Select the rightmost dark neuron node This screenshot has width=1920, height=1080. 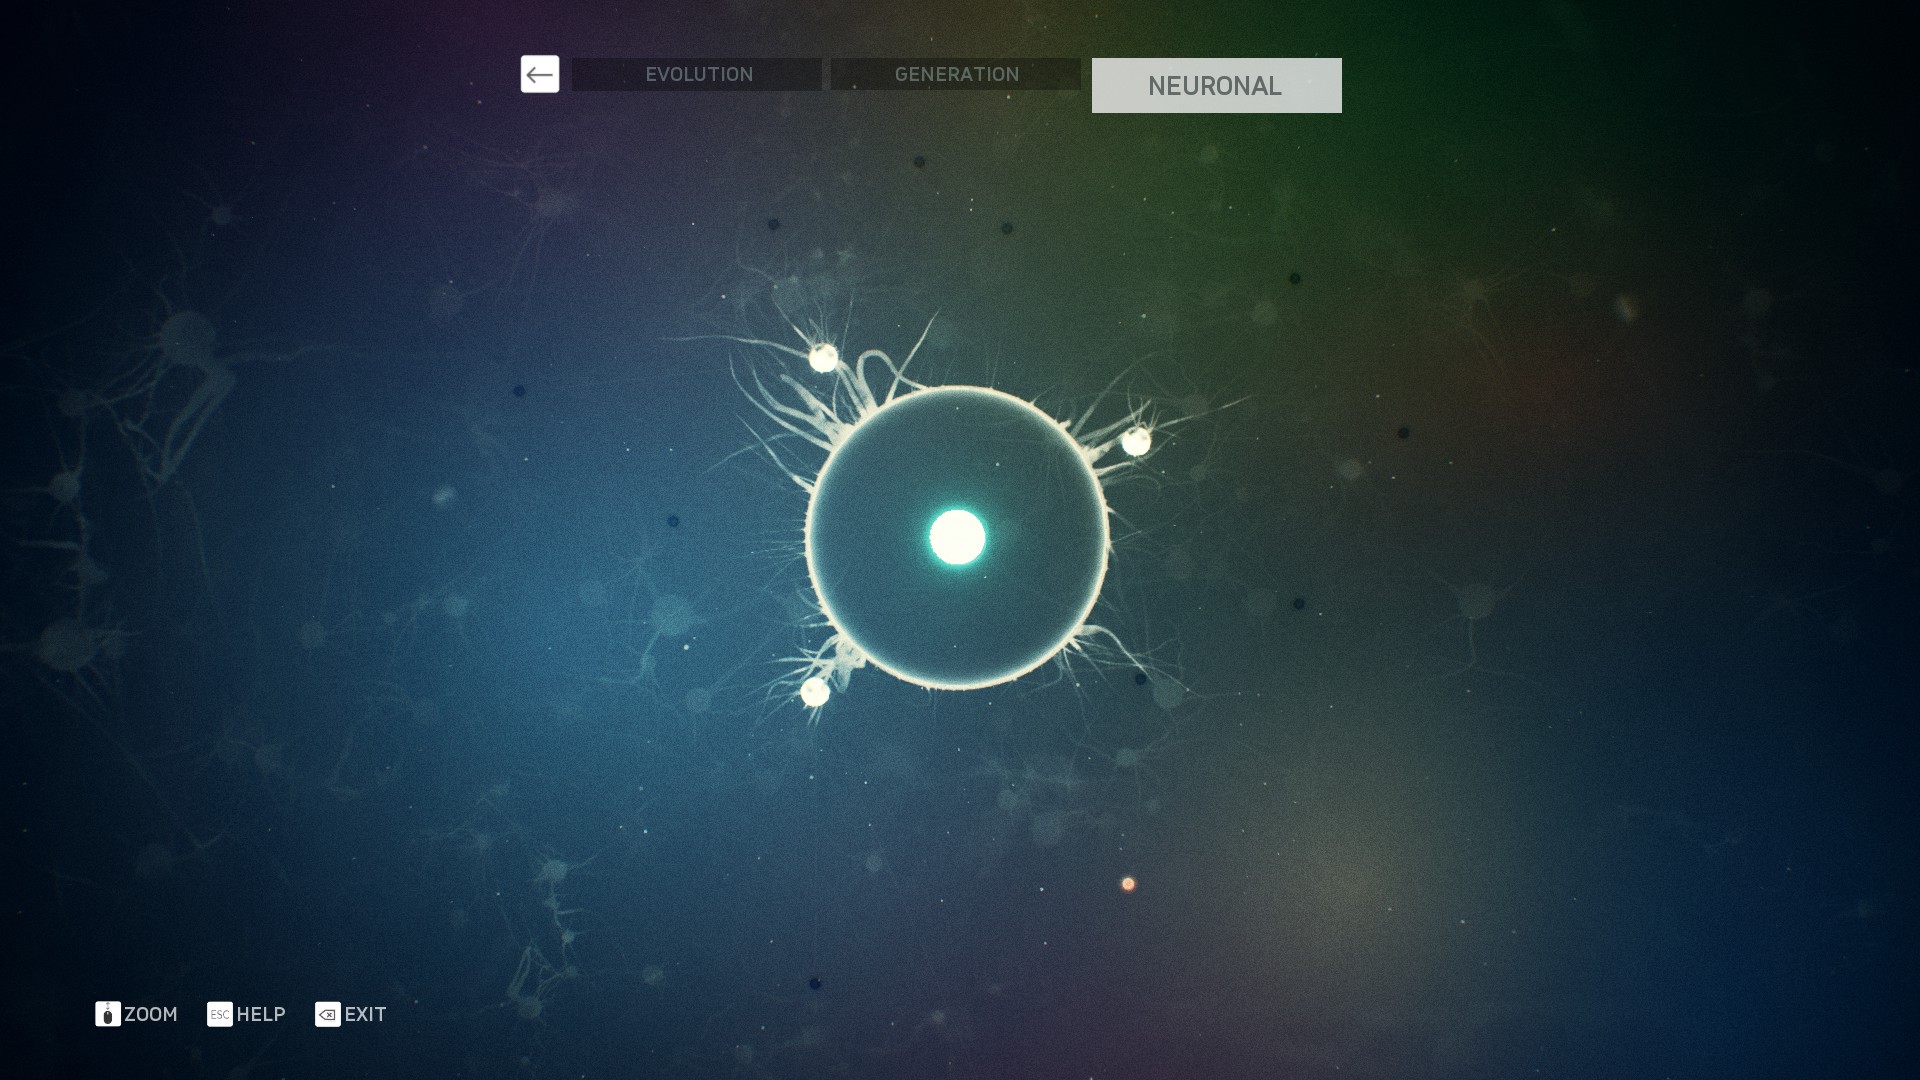coord(1403,433)
